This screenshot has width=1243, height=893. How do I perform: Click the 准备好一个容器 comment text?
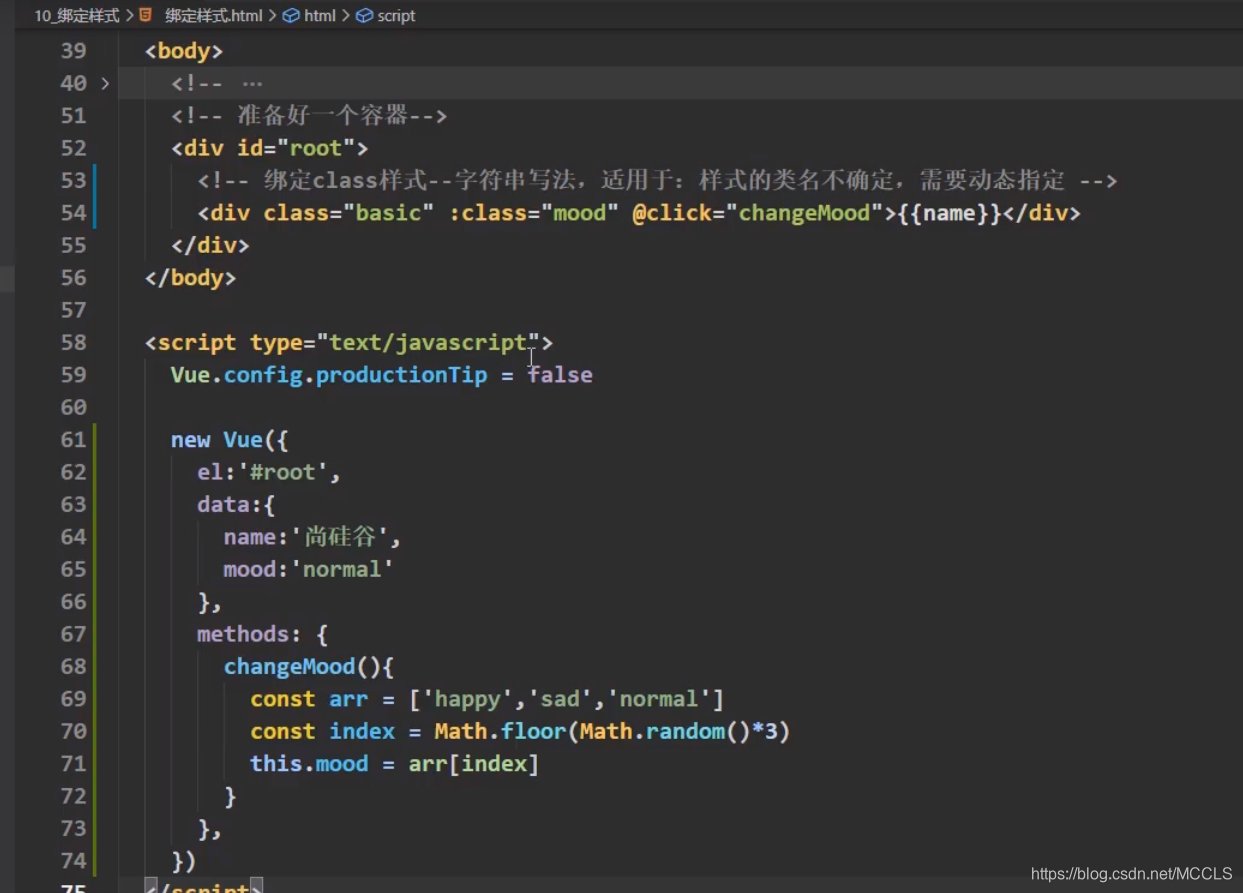pos(323,116)
